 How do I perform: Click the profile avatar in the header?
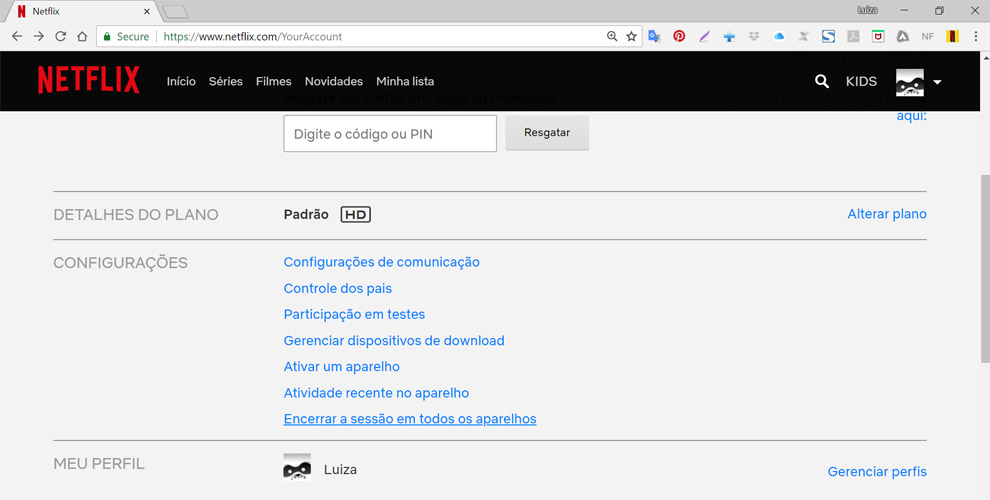click(909, 82)
